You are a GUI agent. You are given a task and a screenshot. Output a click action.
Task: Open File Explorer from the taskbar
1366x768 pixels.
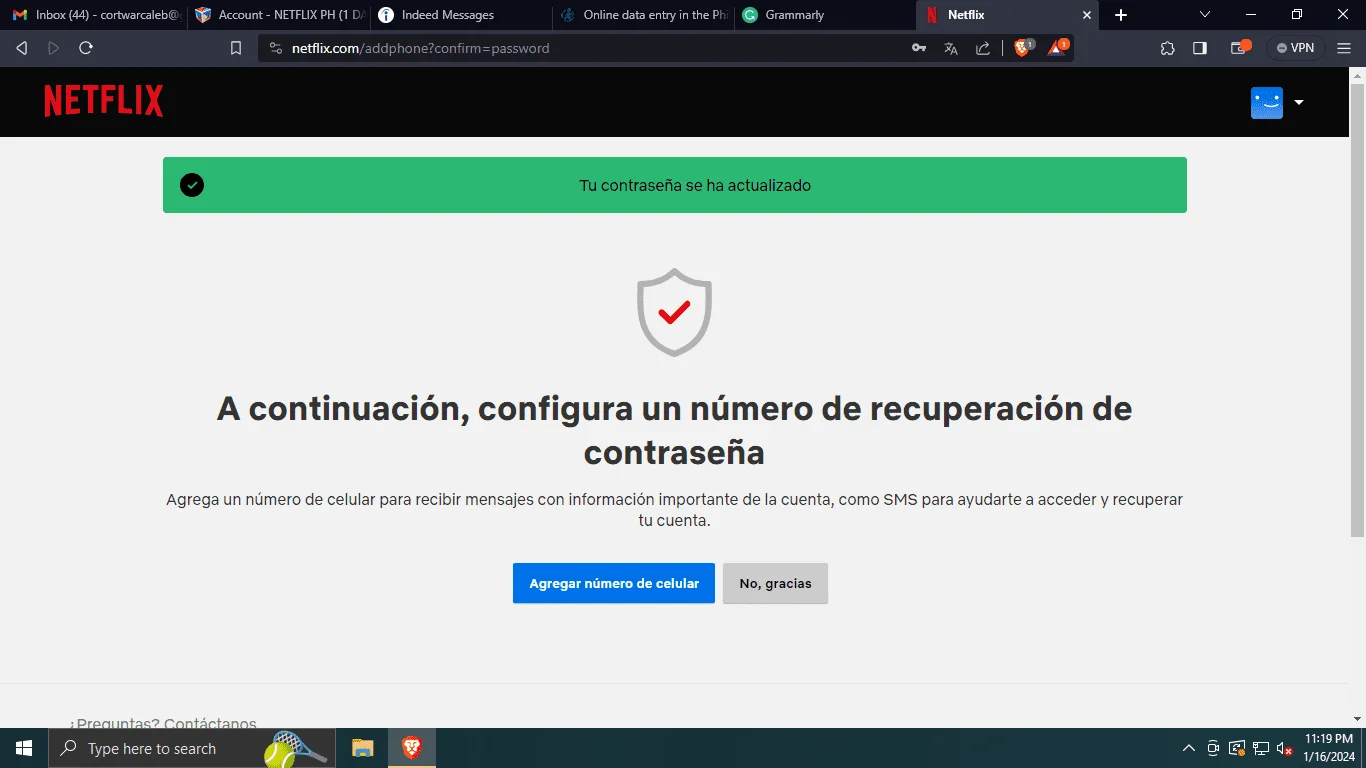click(x=362, y=748)
